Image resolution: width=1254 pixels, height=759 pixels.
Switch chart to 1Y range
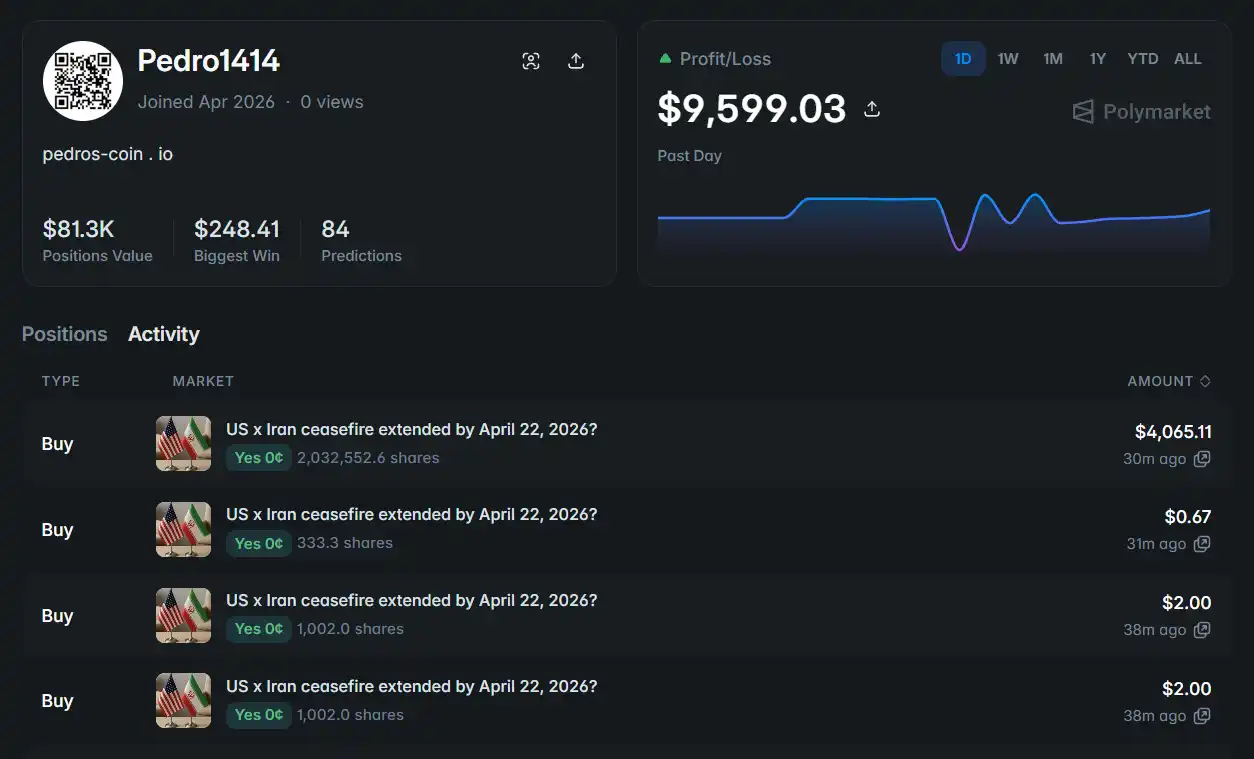[1098, 59]
